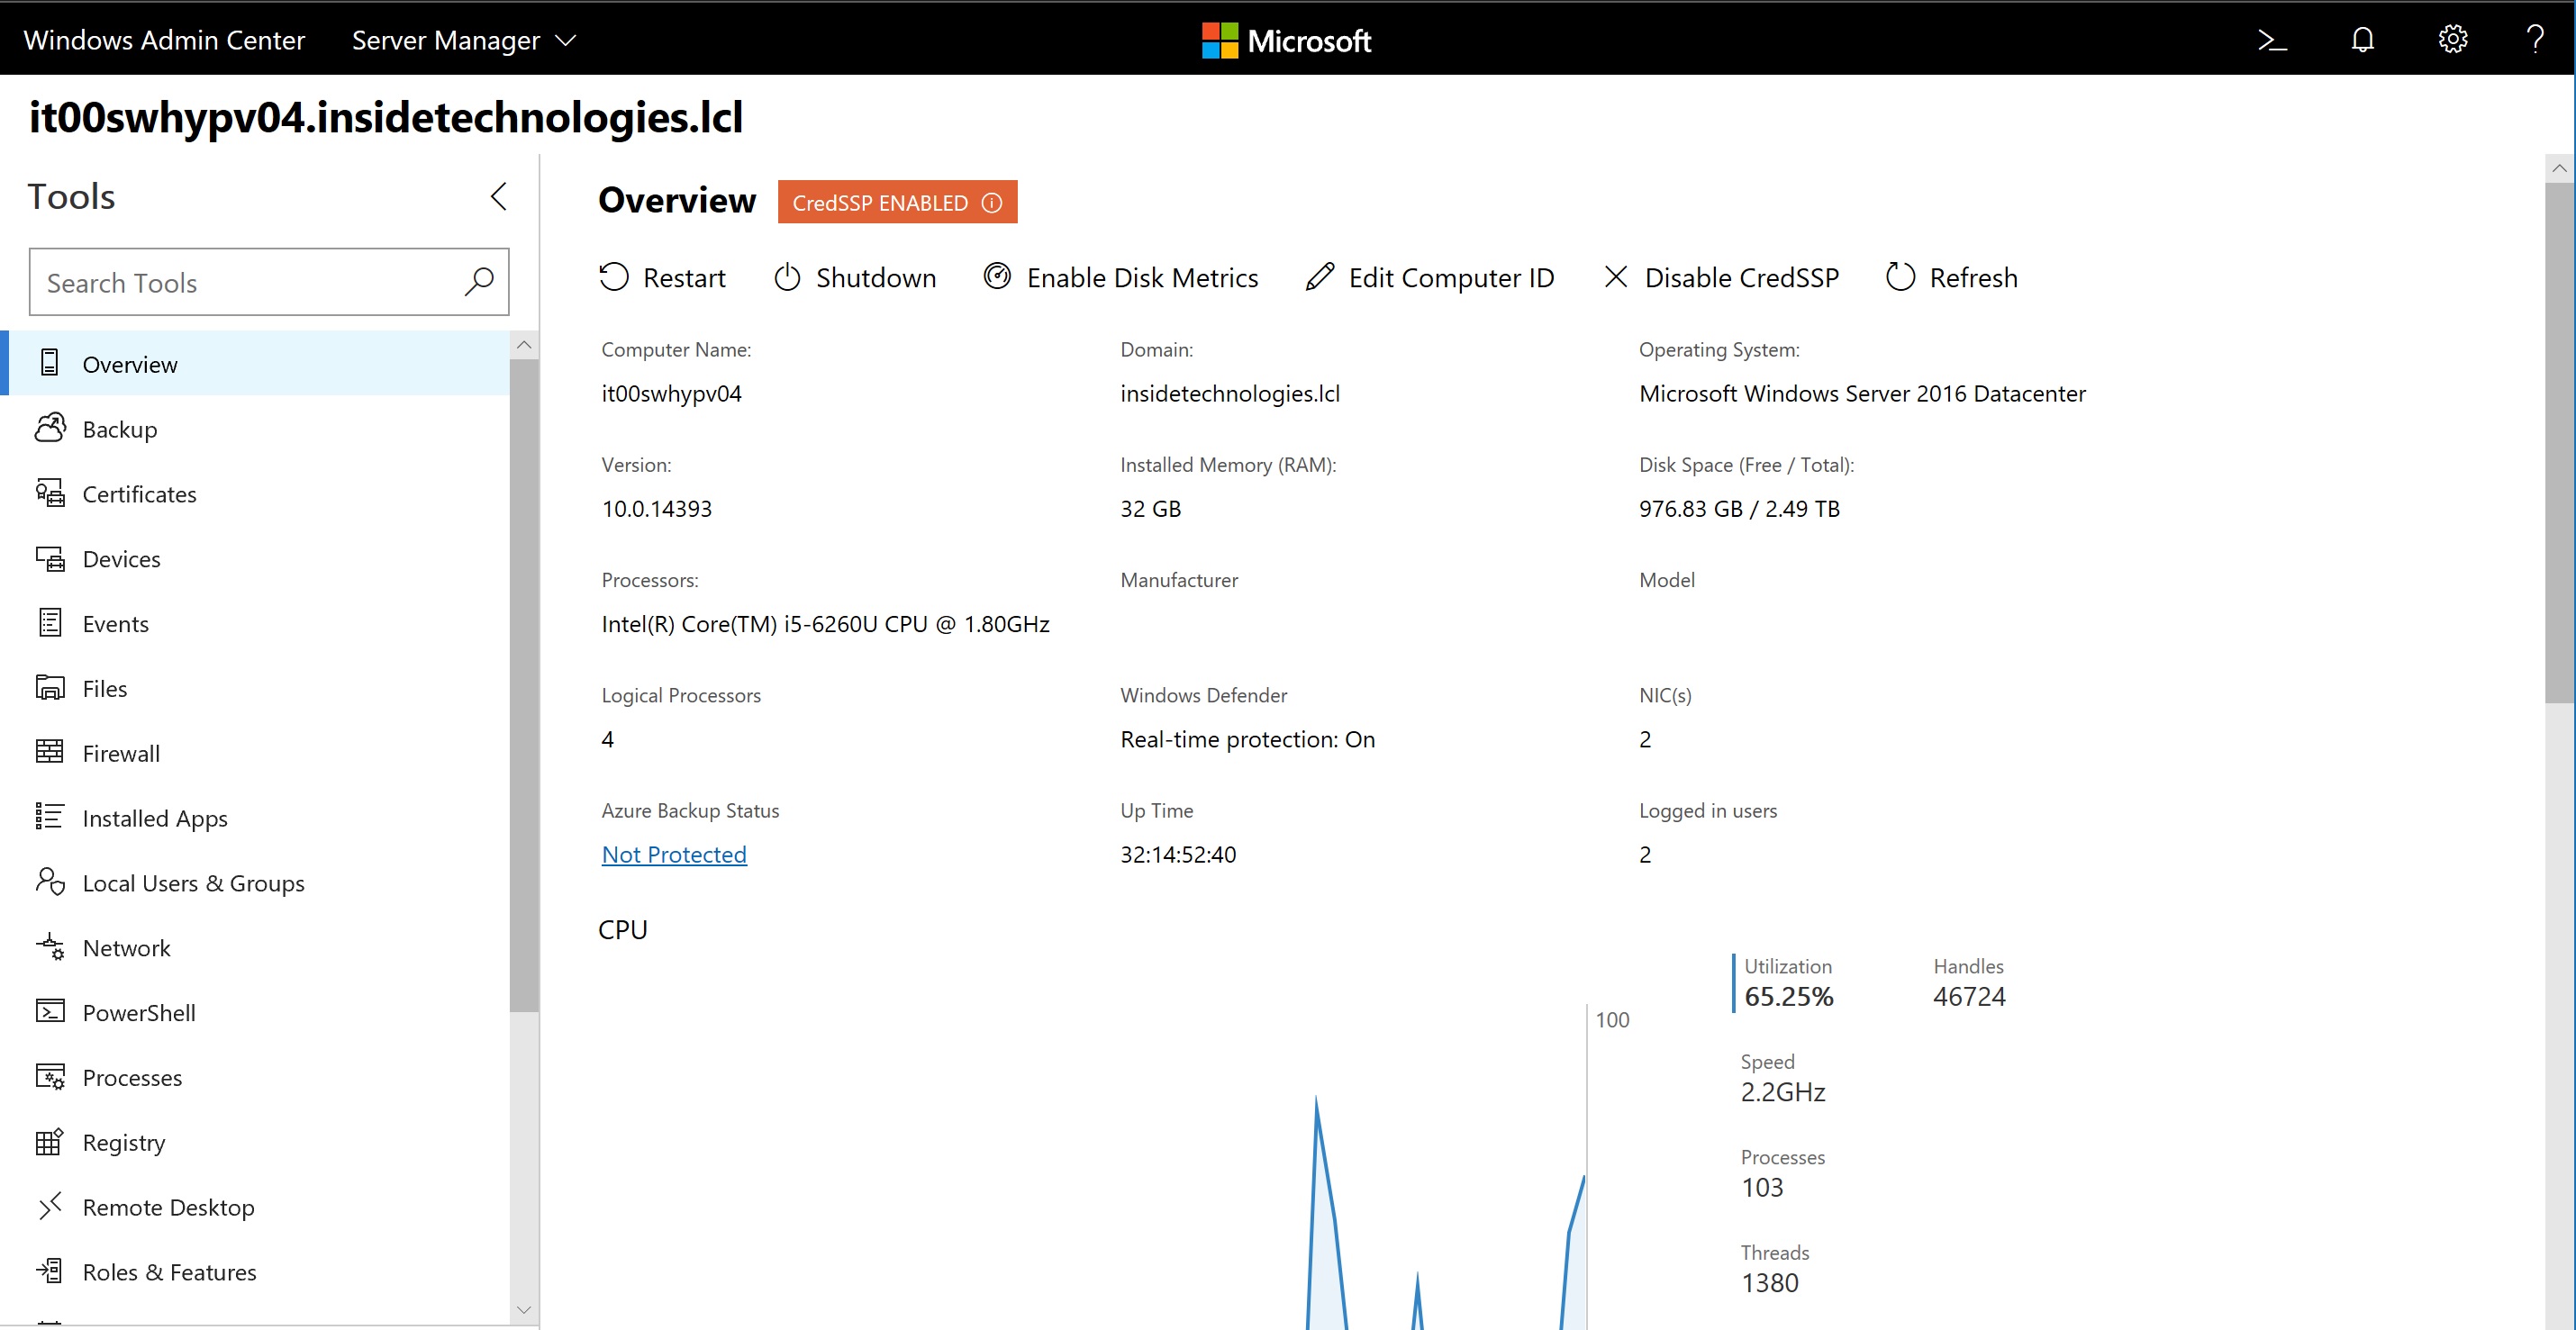Screen dimensions: 2576x1330
Task: Click the Shutdown button
Action: [x=855, y=277]
